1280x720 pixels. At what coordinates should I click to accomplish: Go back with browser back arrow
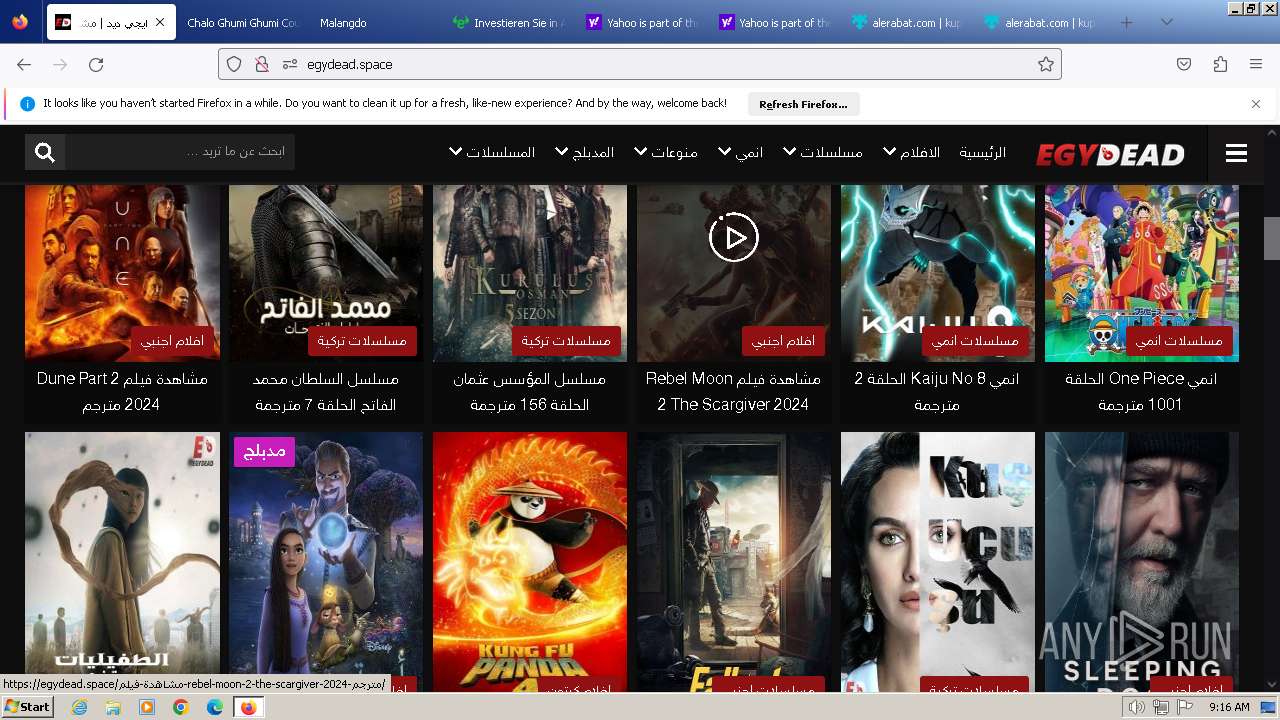pos(24,64)
